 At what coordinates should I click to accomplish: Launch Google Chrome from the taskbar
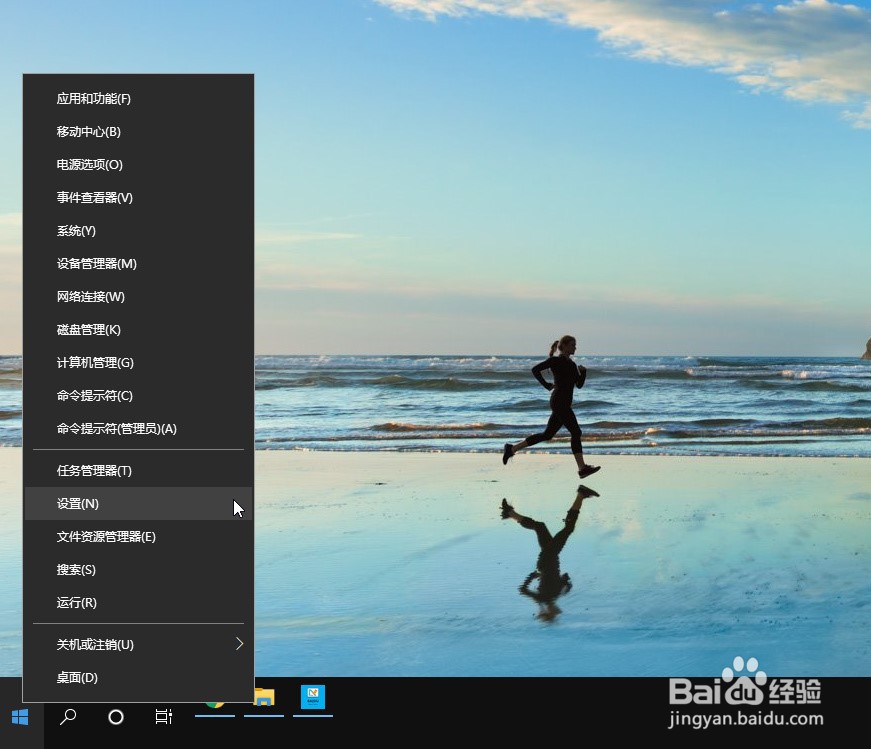click(x=213, y=718)
